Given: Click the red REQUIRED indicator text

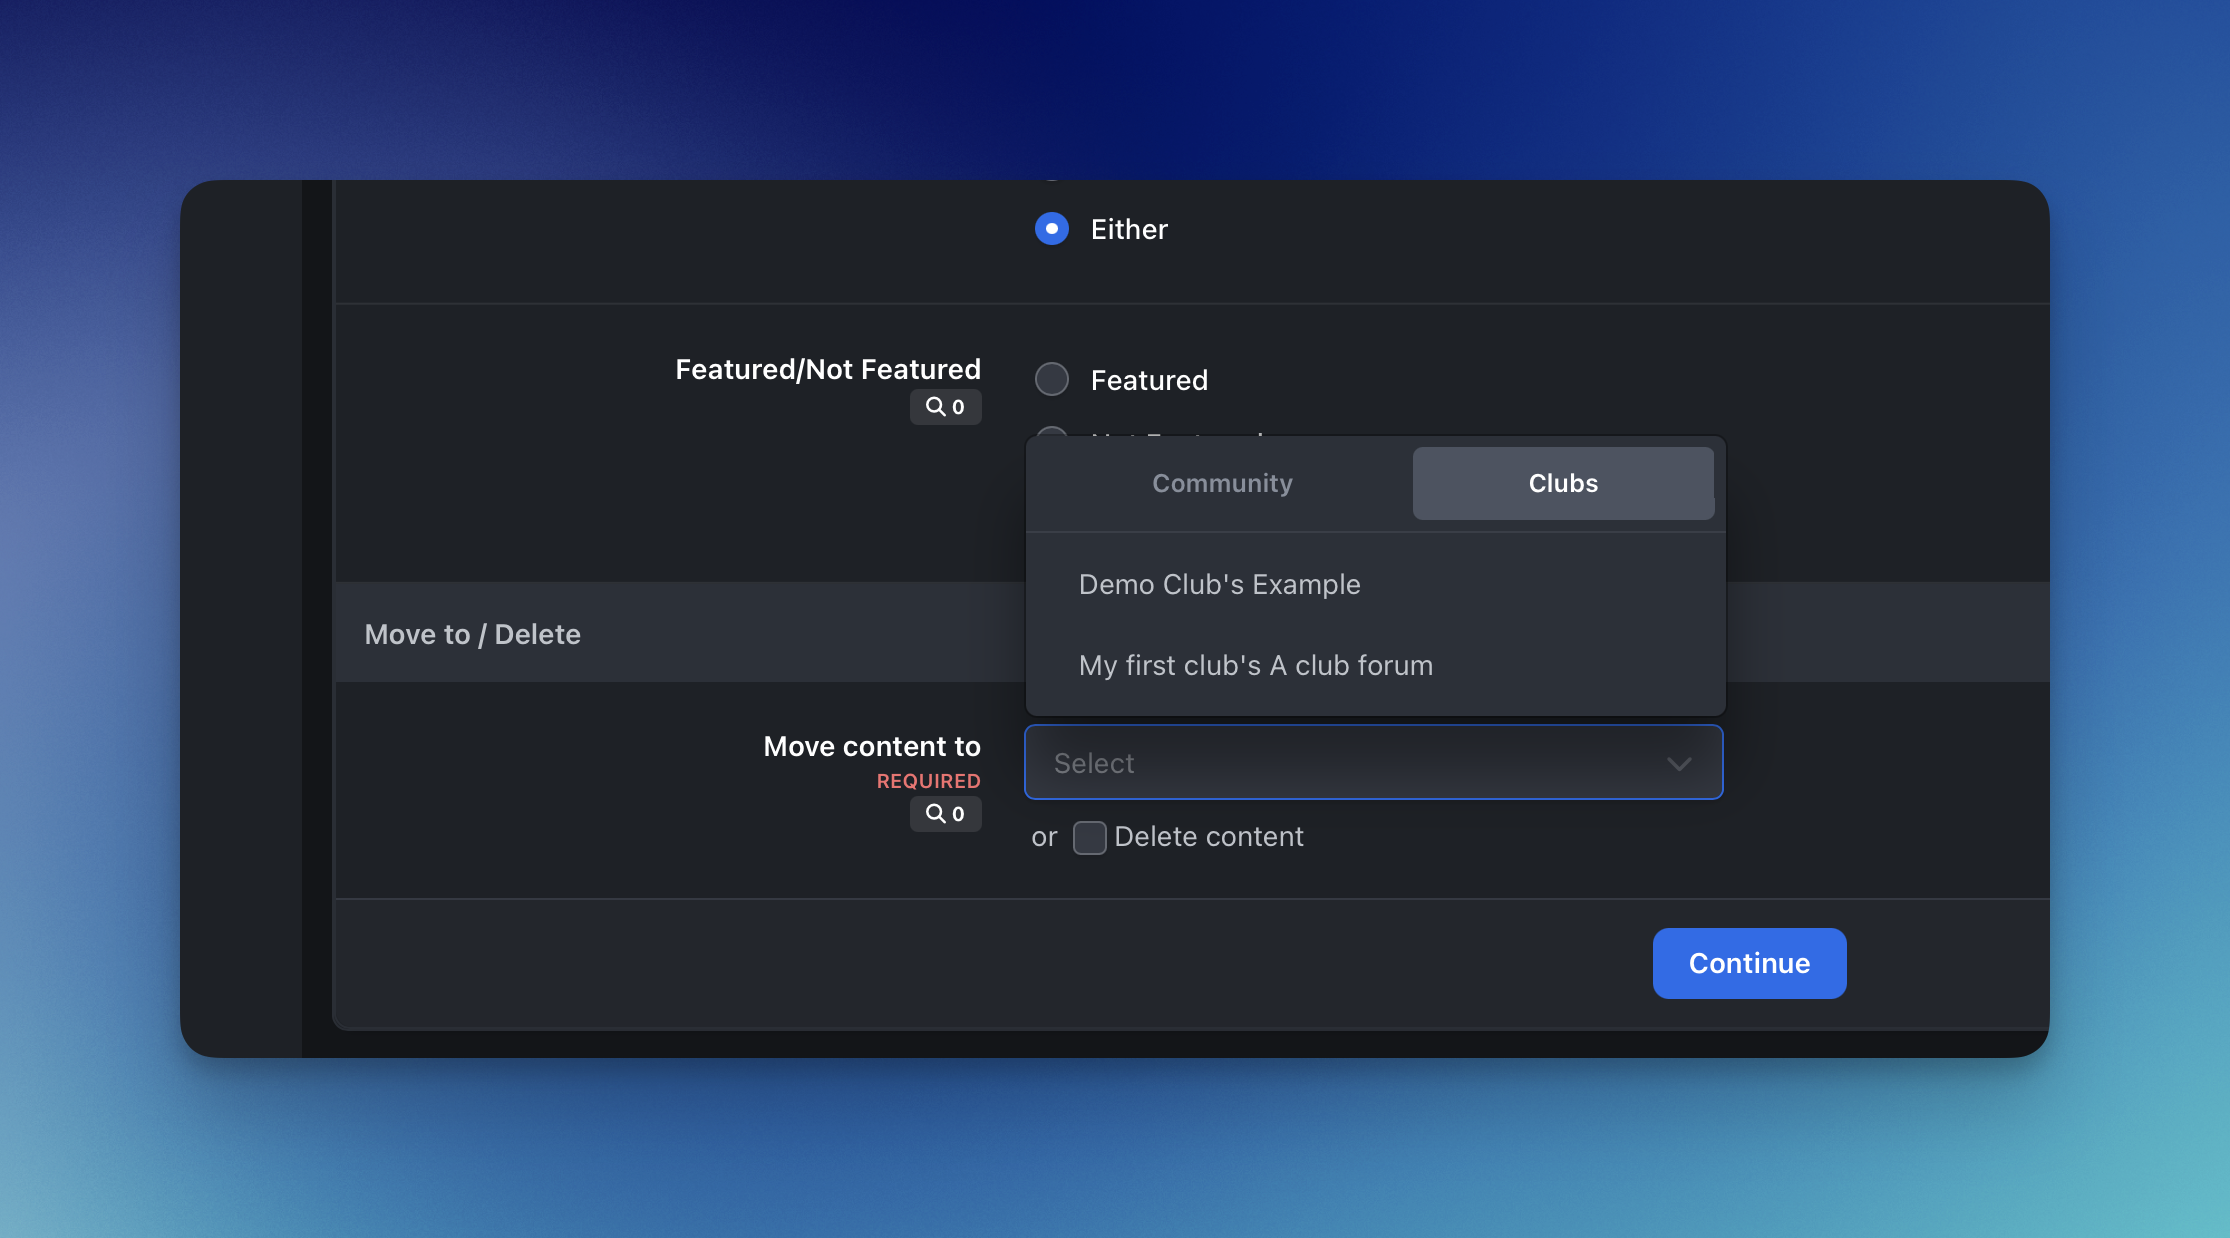Looking at the screenshot, I should click(x=928, y=781).
